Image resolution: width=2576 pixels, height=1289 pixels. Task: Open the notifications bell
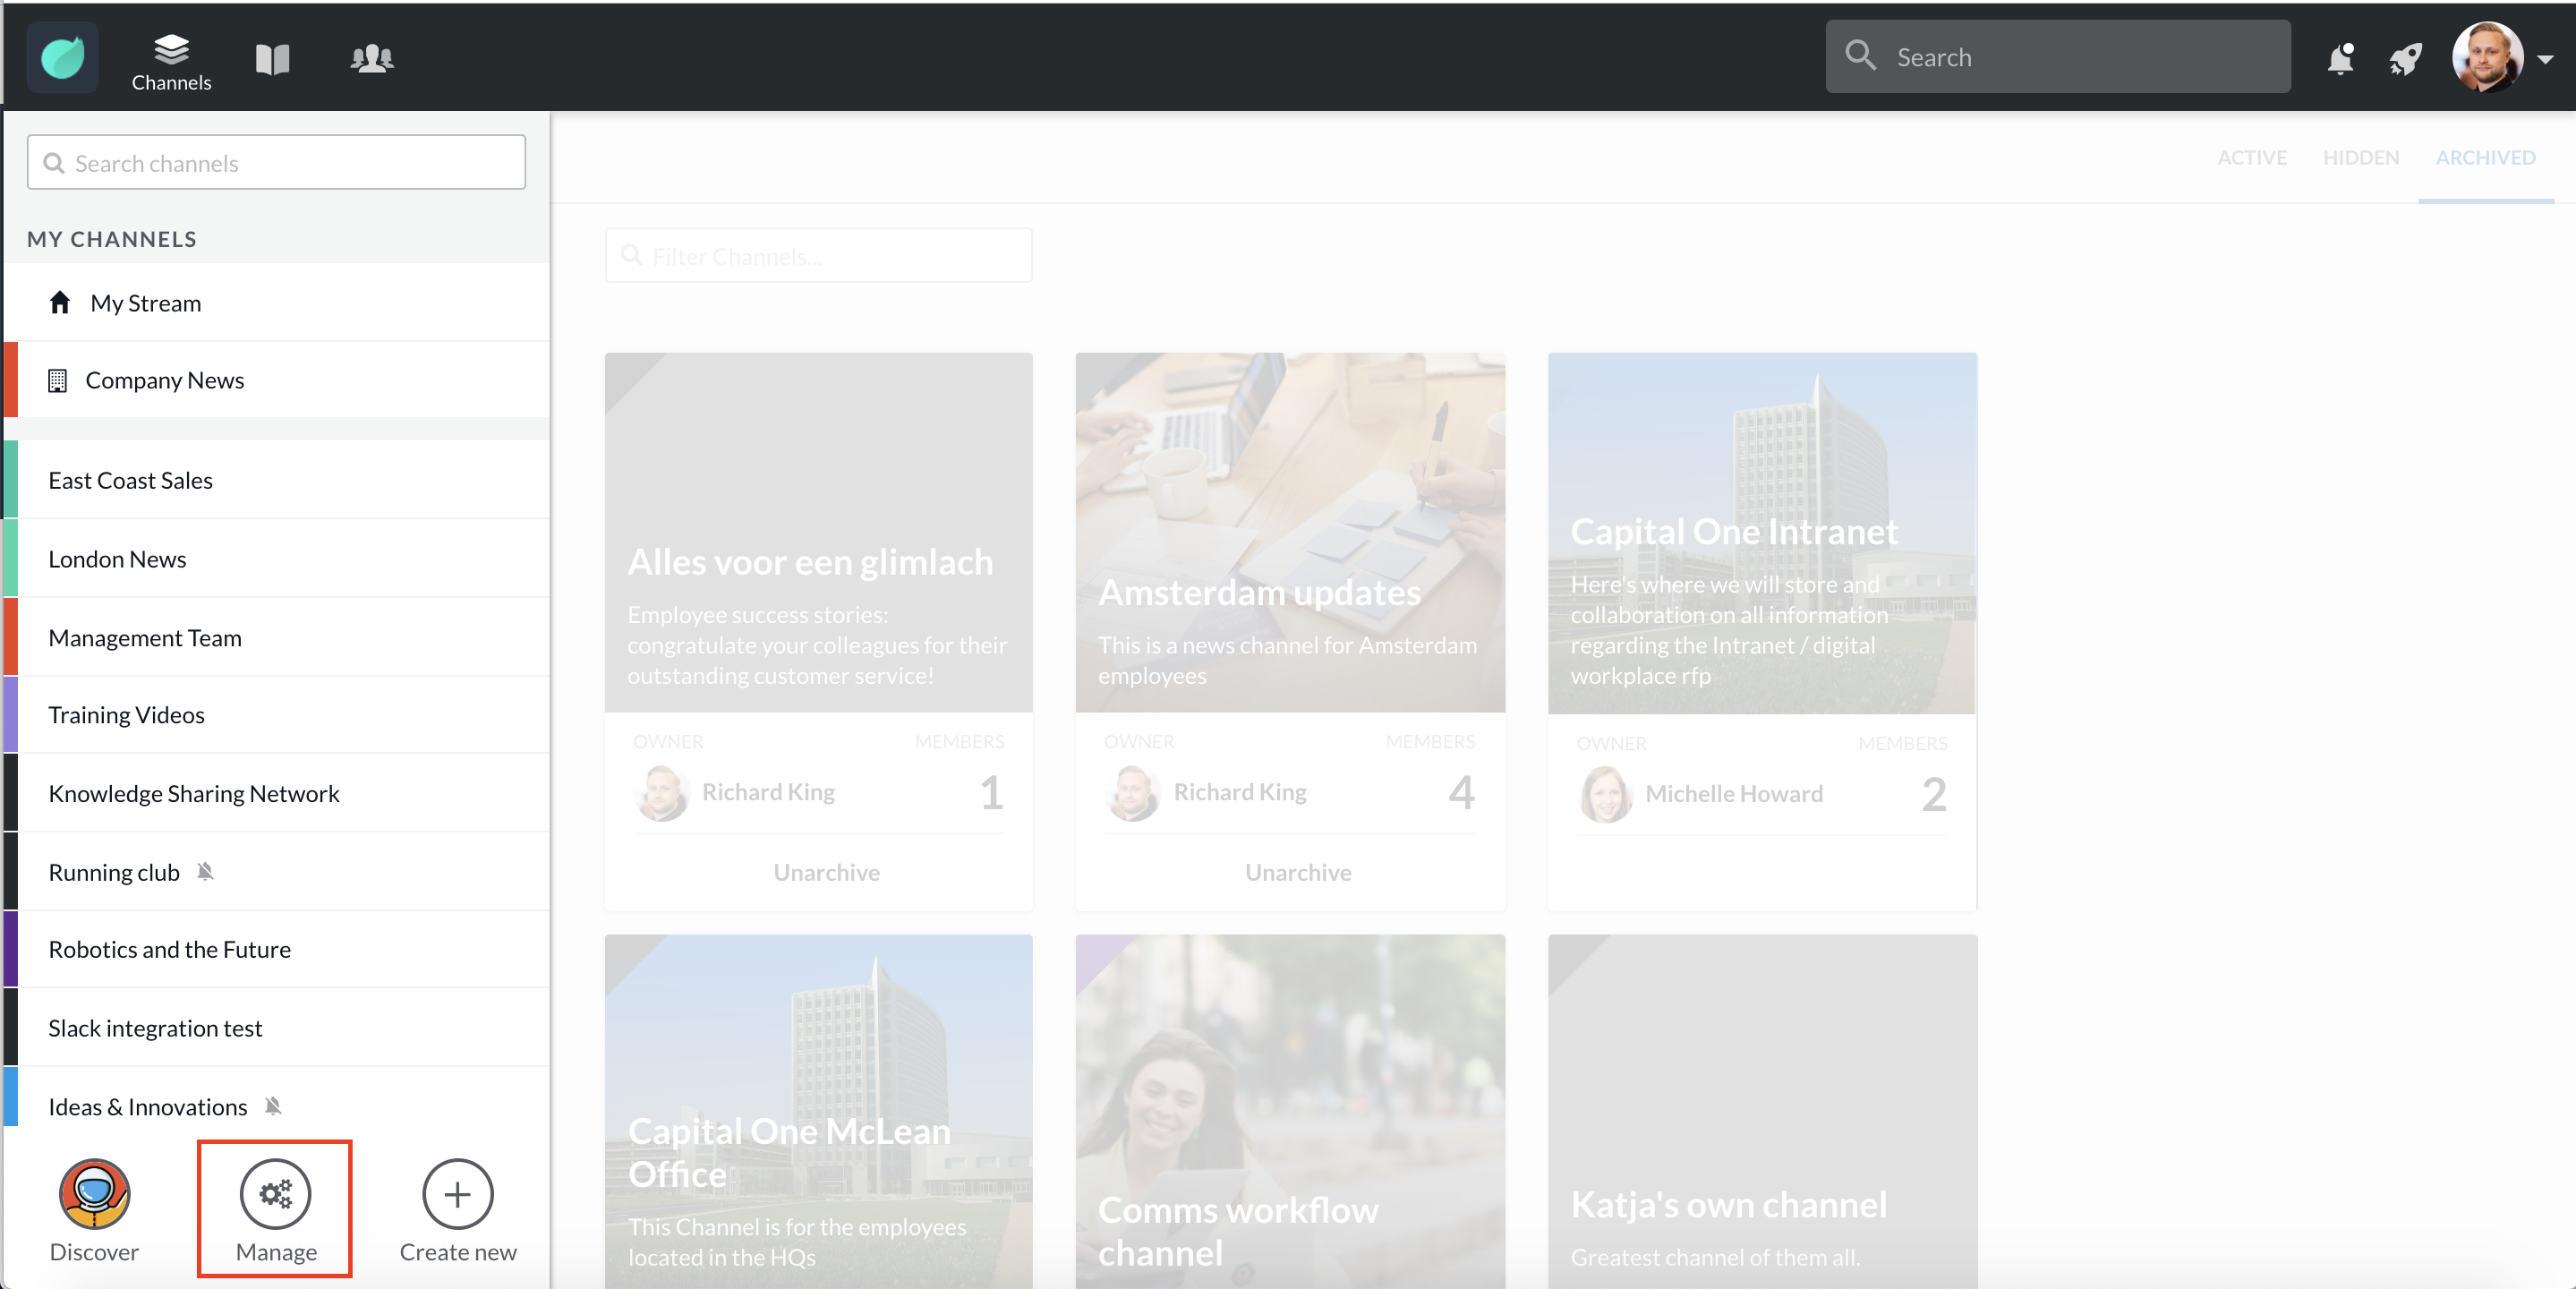coord(2340,59)
